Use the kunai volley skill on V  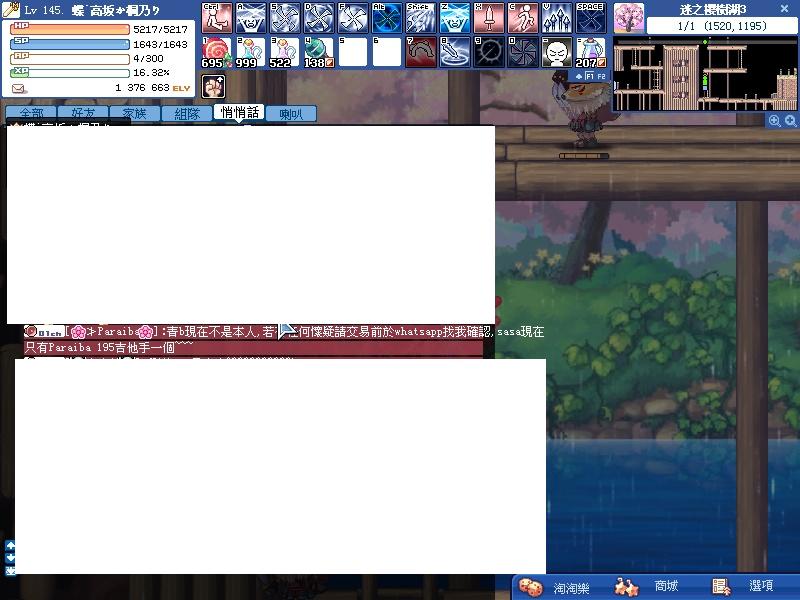[557, 18]
